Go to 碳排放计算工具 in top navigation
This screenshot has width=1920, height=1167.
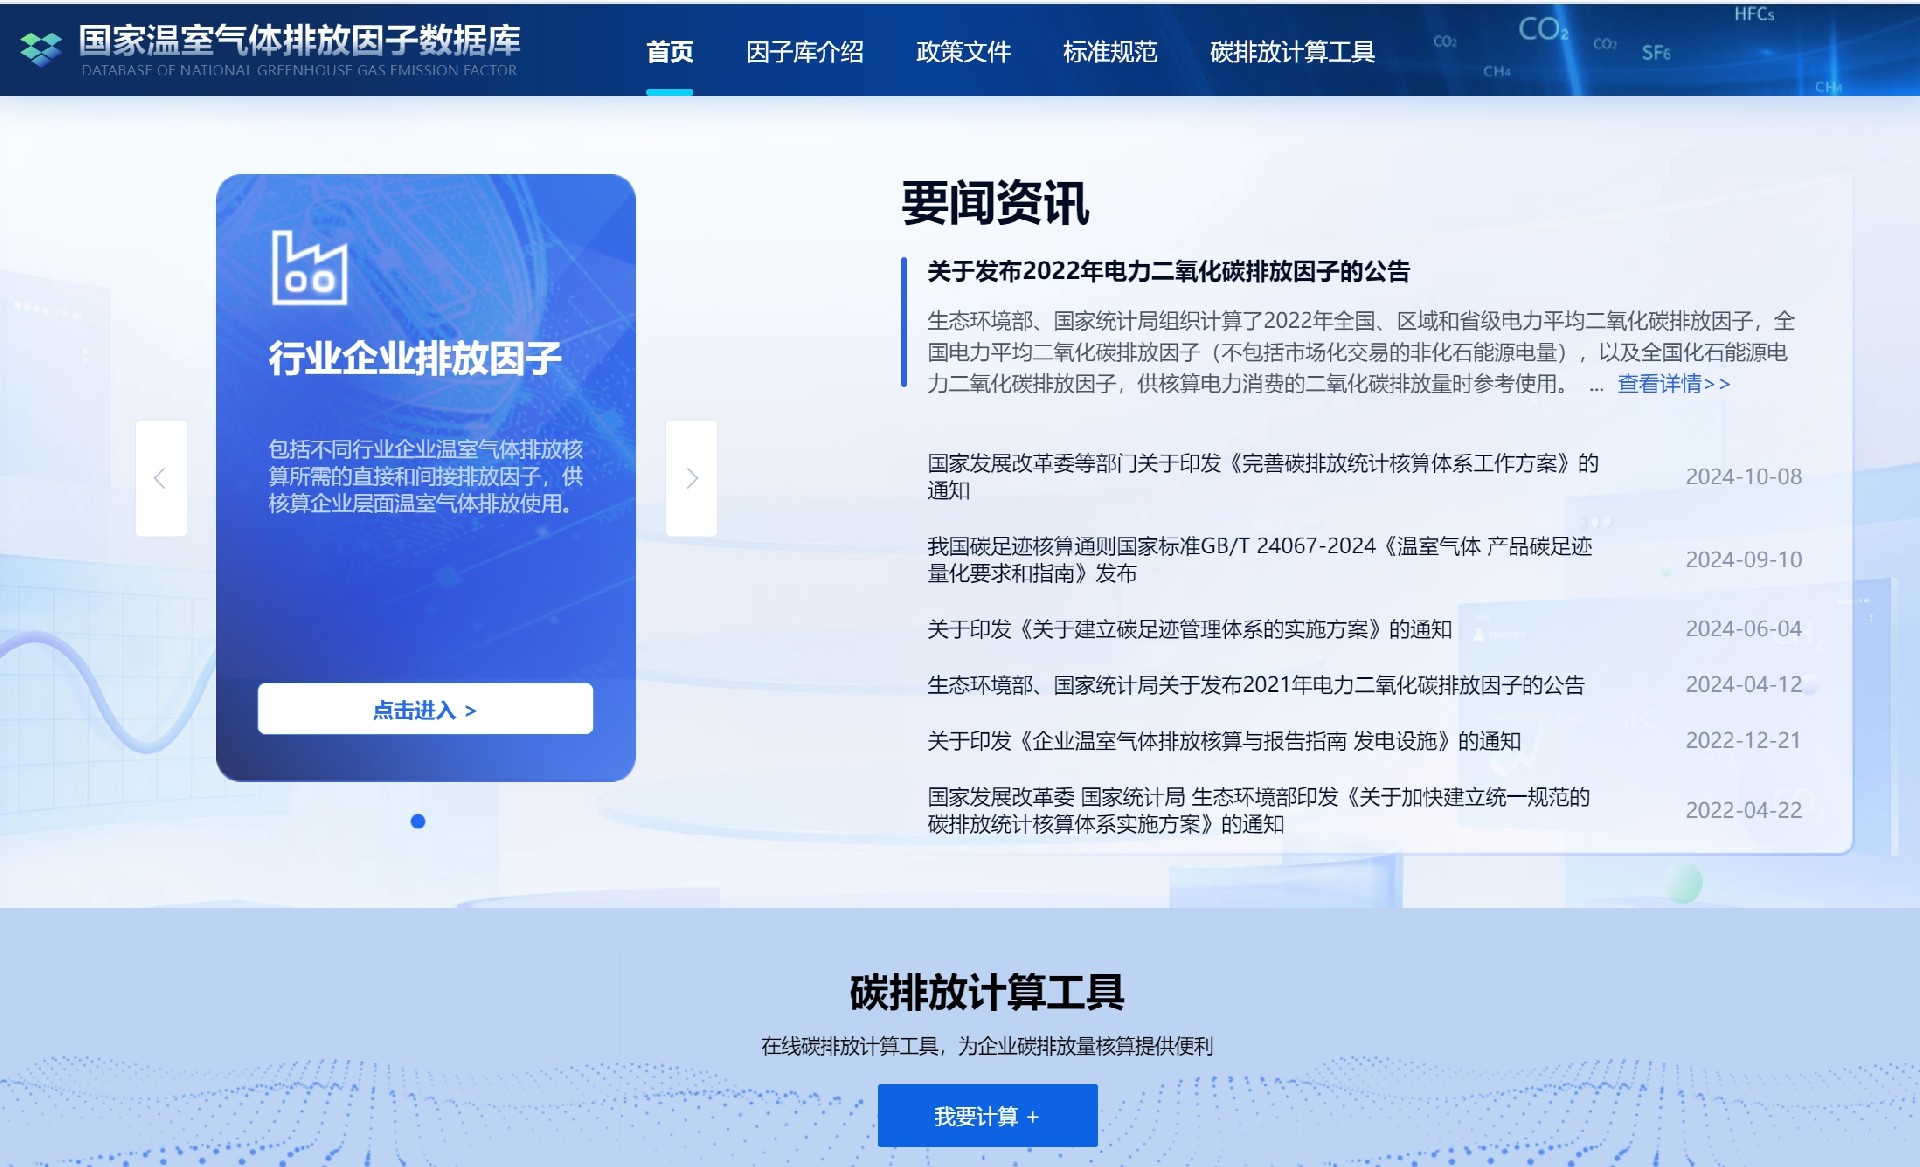1291,52
